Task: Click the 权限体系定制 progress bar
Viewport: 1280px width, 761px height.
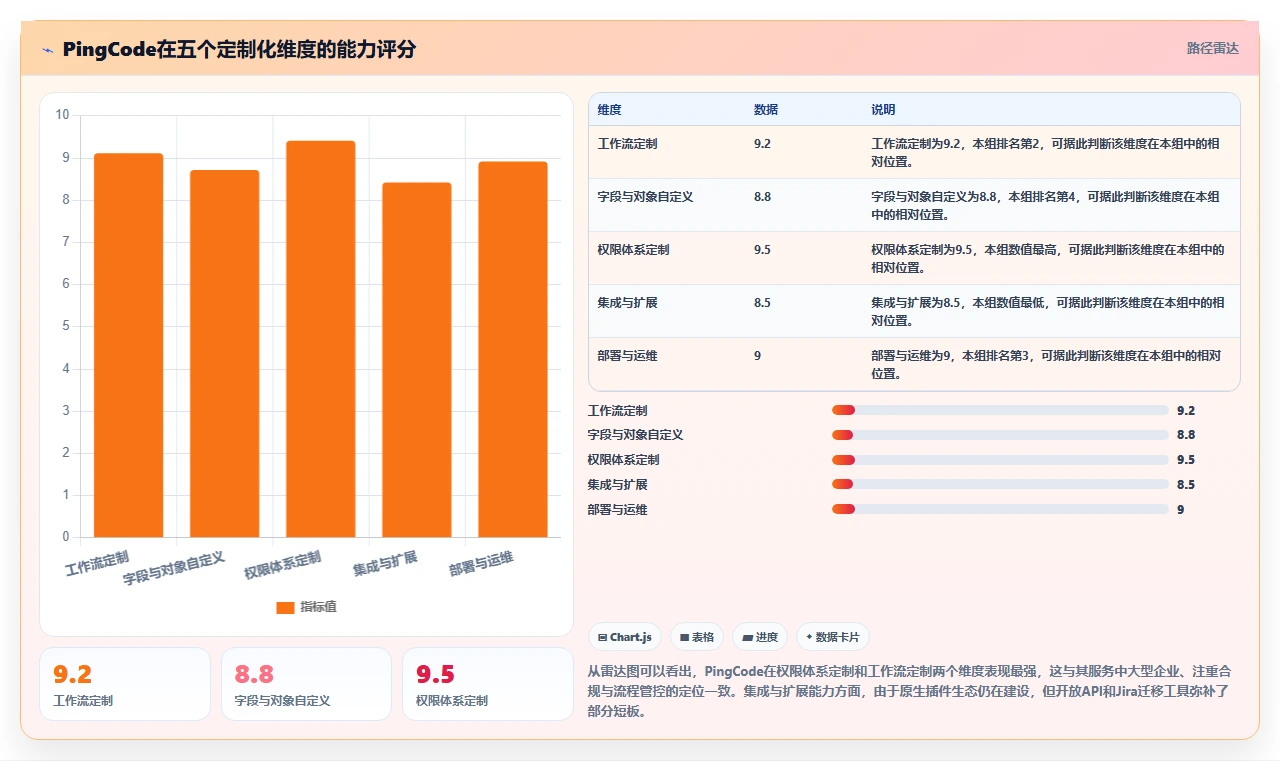Action: click(x=1000, y=460)
